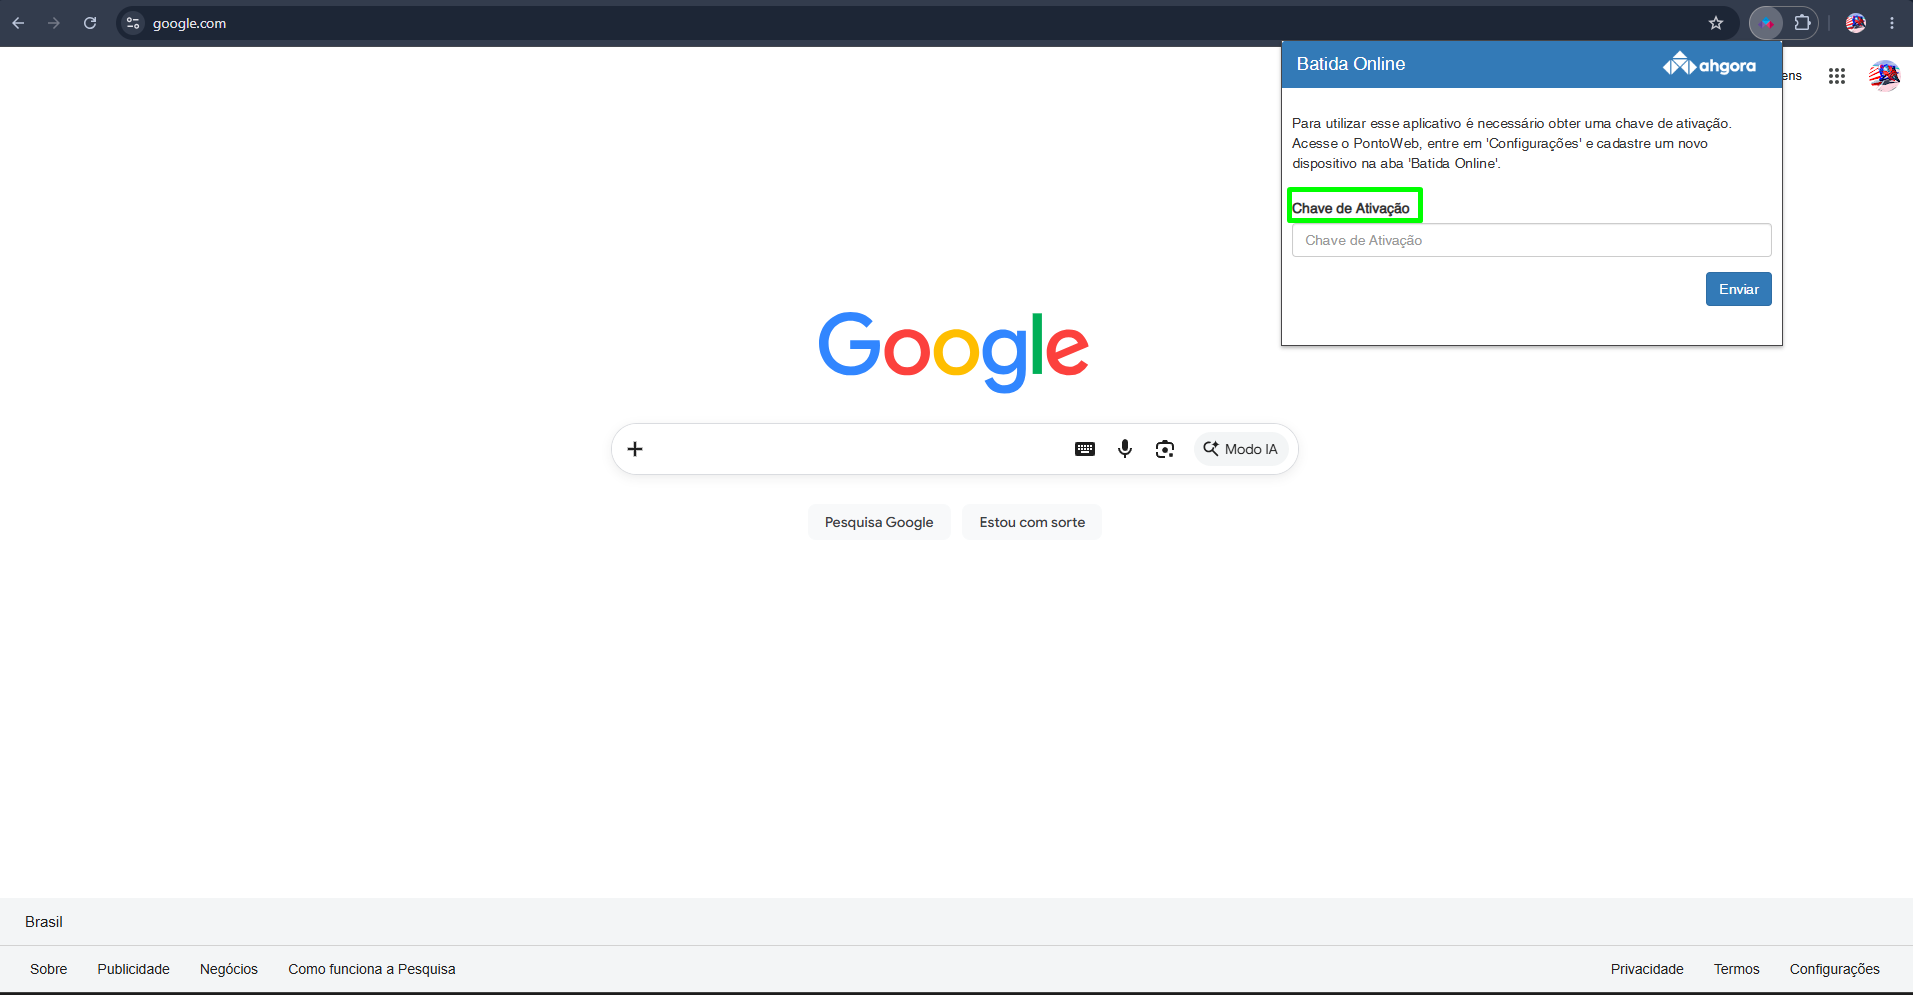Image resolution: width=1913 pixels, height=995 pixels.
Task: Open the Privacidade footer link
Action: click(x=1647, y=969)
